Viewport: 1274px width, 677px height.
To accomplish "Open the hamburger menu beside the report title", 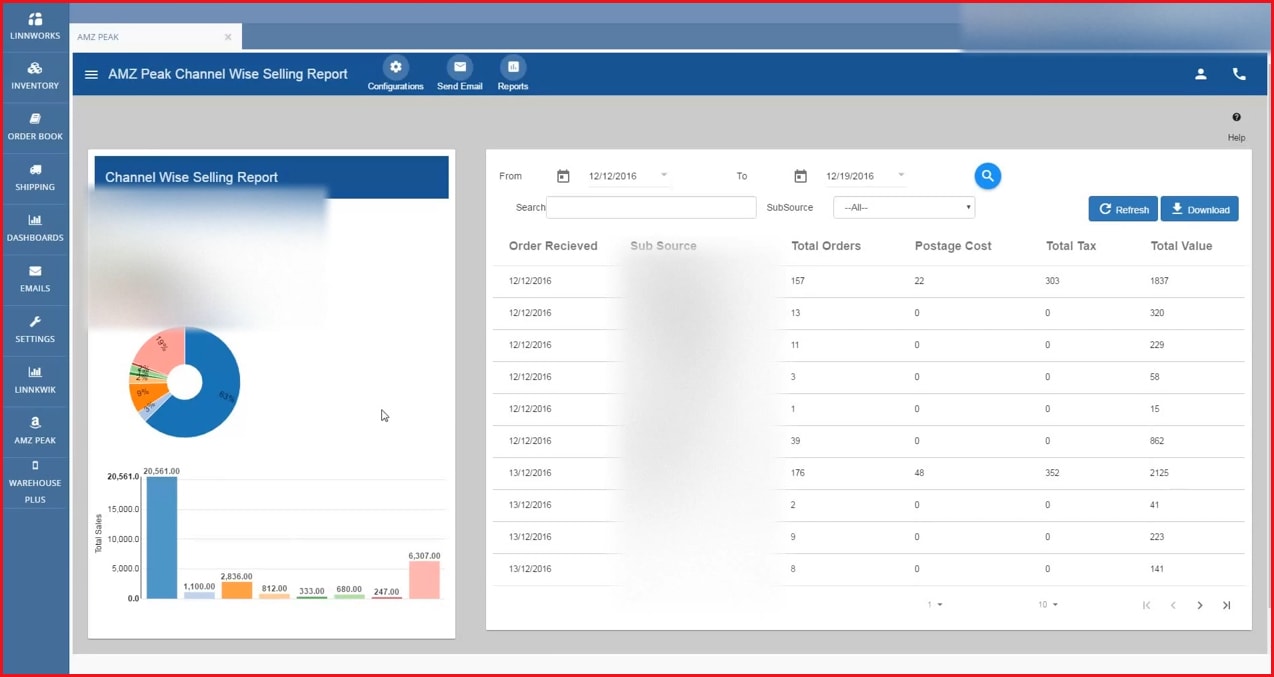I will 91,74.
